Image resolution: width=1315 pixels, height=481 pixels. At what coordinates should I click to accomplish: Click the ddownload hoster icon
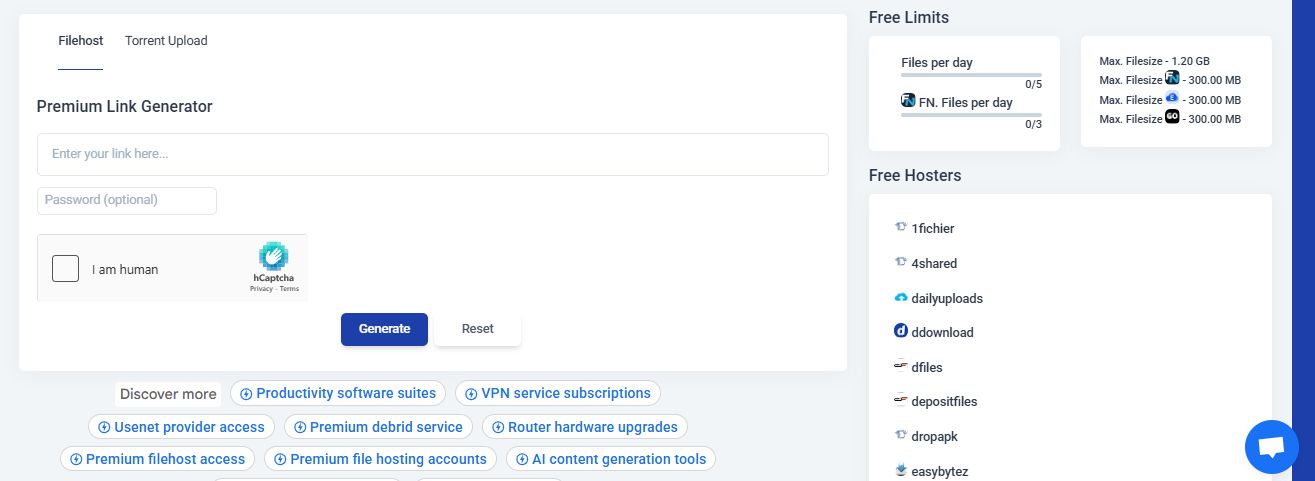point(901,331)
